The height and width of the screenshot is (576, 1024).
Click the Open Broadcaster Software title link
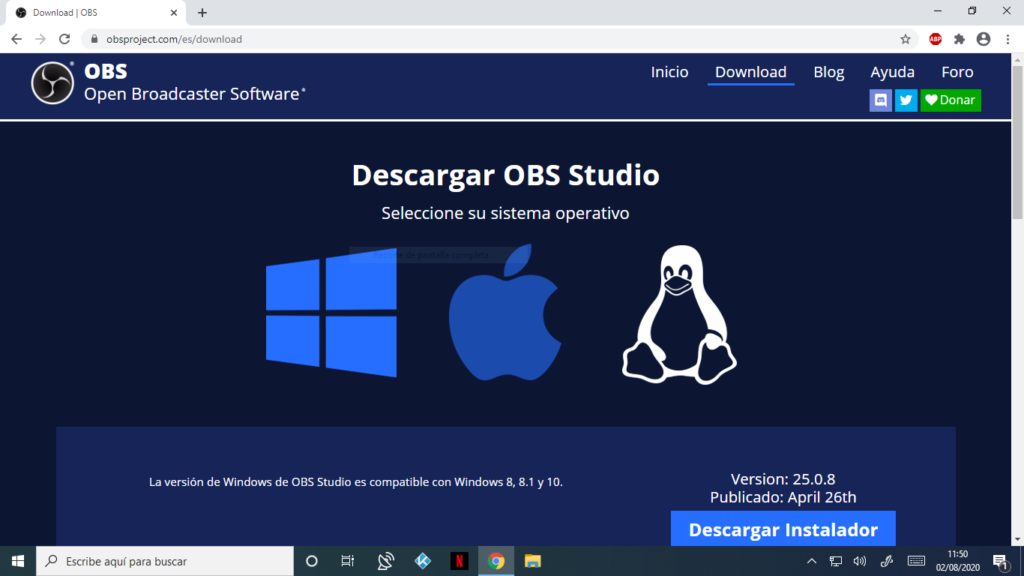click(x=195, y=94)
